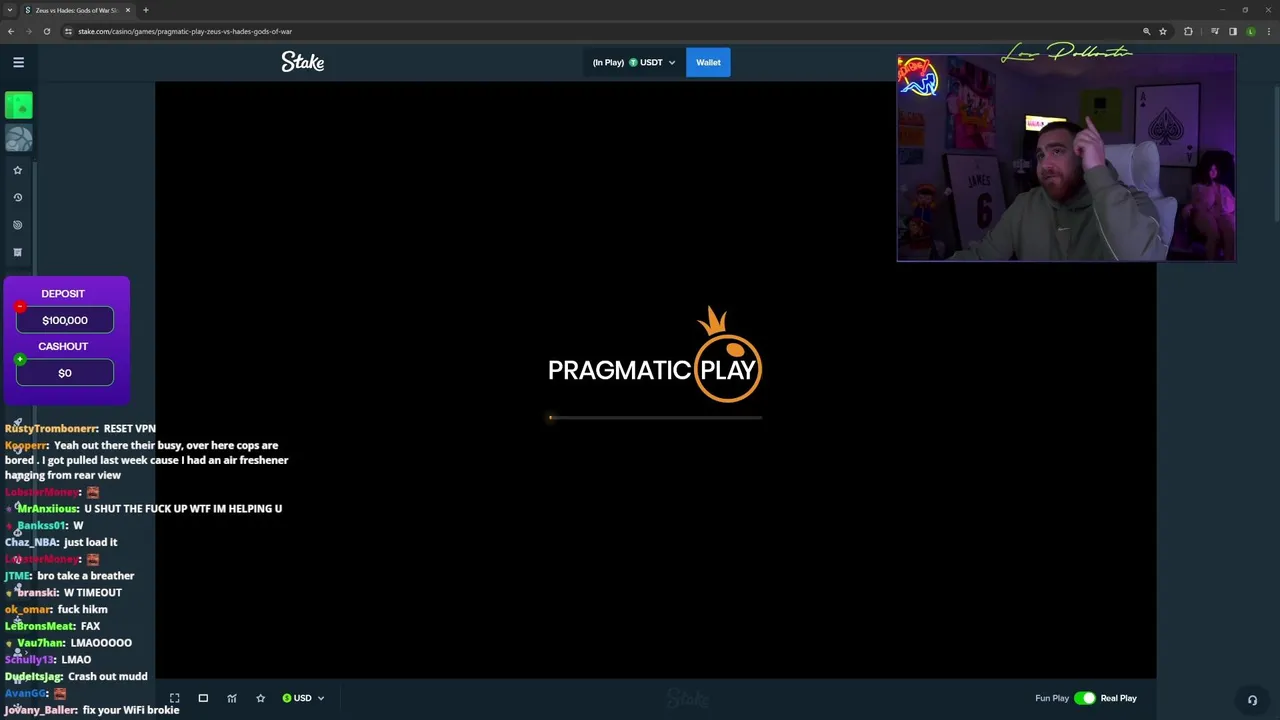
Task: Open the USD currency dropdown
Action: click(303, 698)
